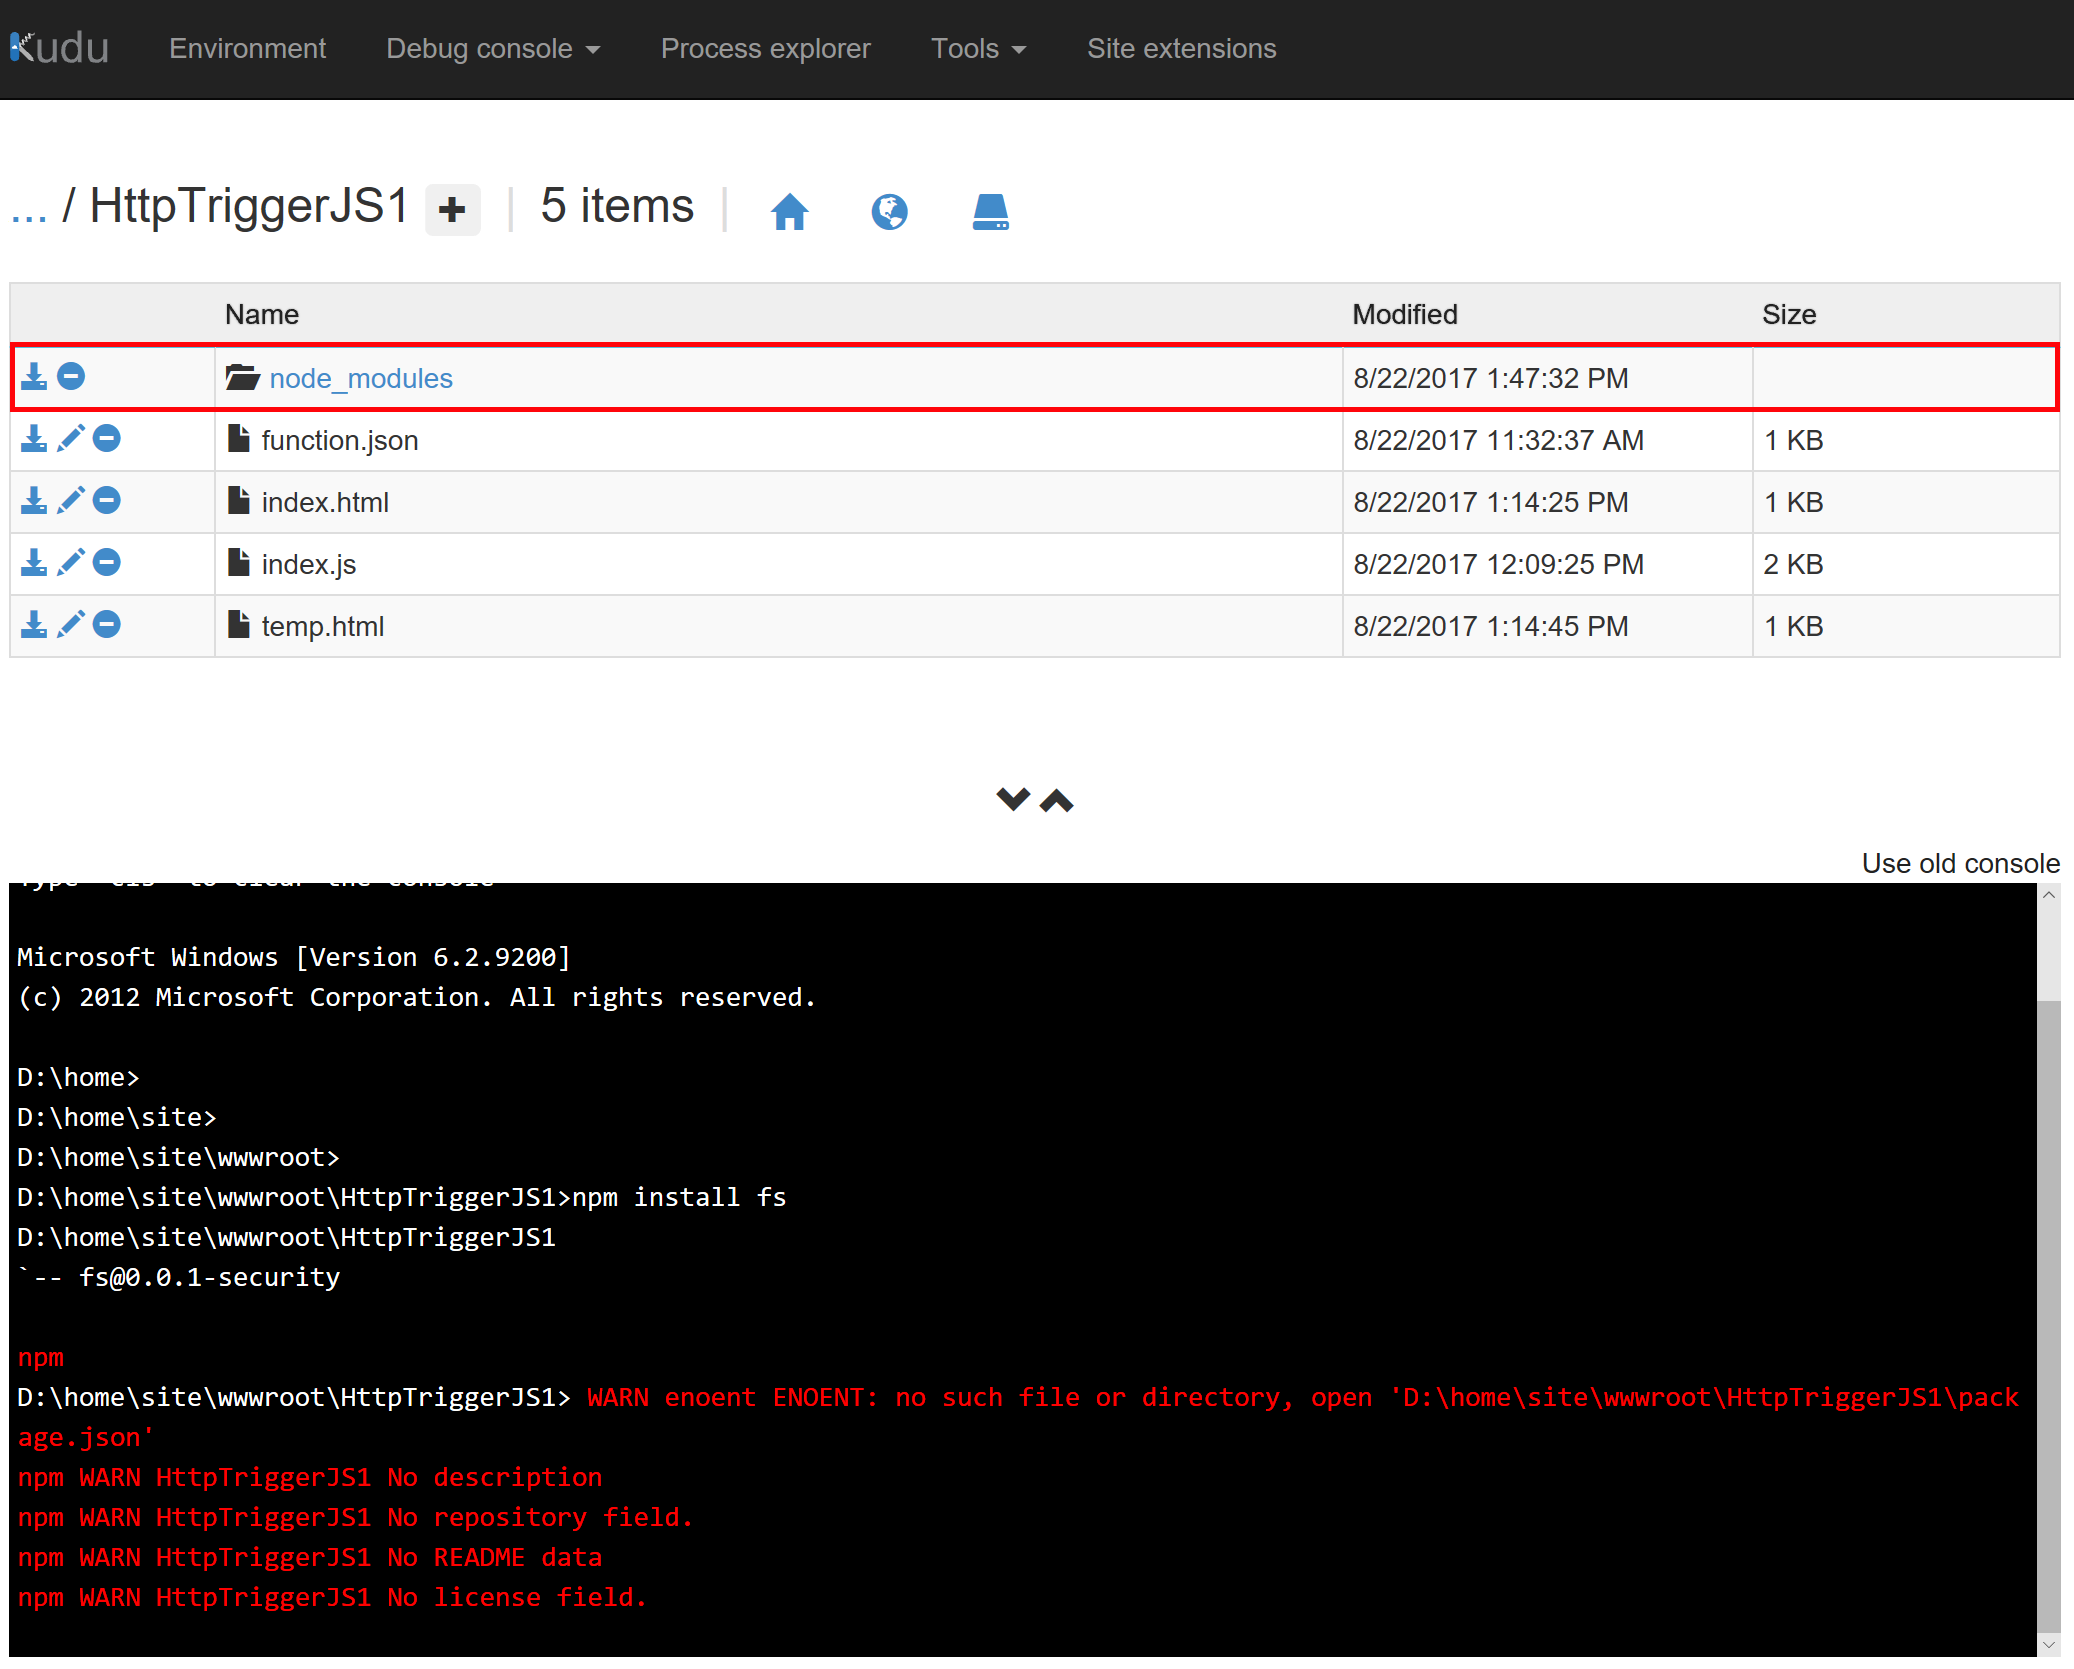The image size is (2074, 1669).
Task: Click function.json modified date 11:32:37 AM
Action: tap(1498, 440)
